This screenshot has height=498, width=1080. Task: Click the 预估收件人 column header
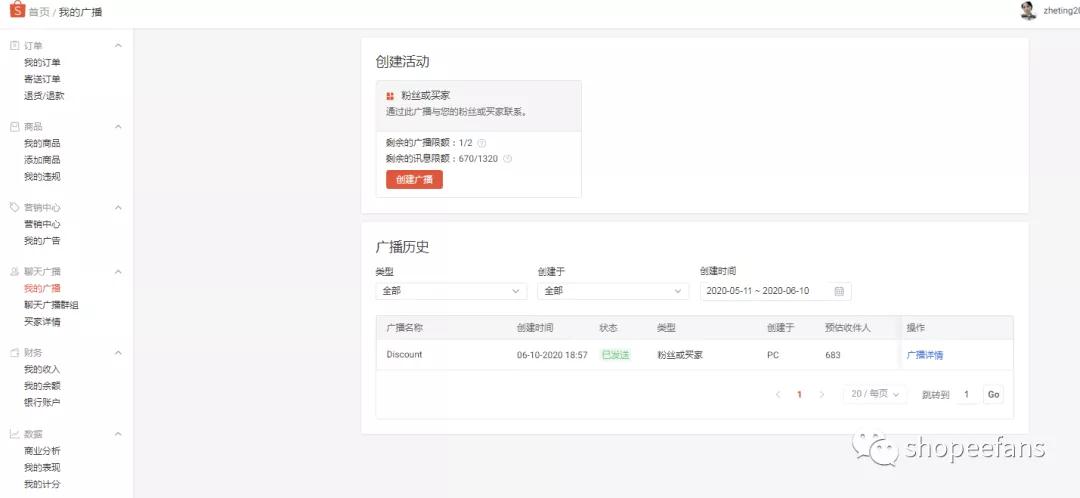pyautogui.click(x=847, y=328)
